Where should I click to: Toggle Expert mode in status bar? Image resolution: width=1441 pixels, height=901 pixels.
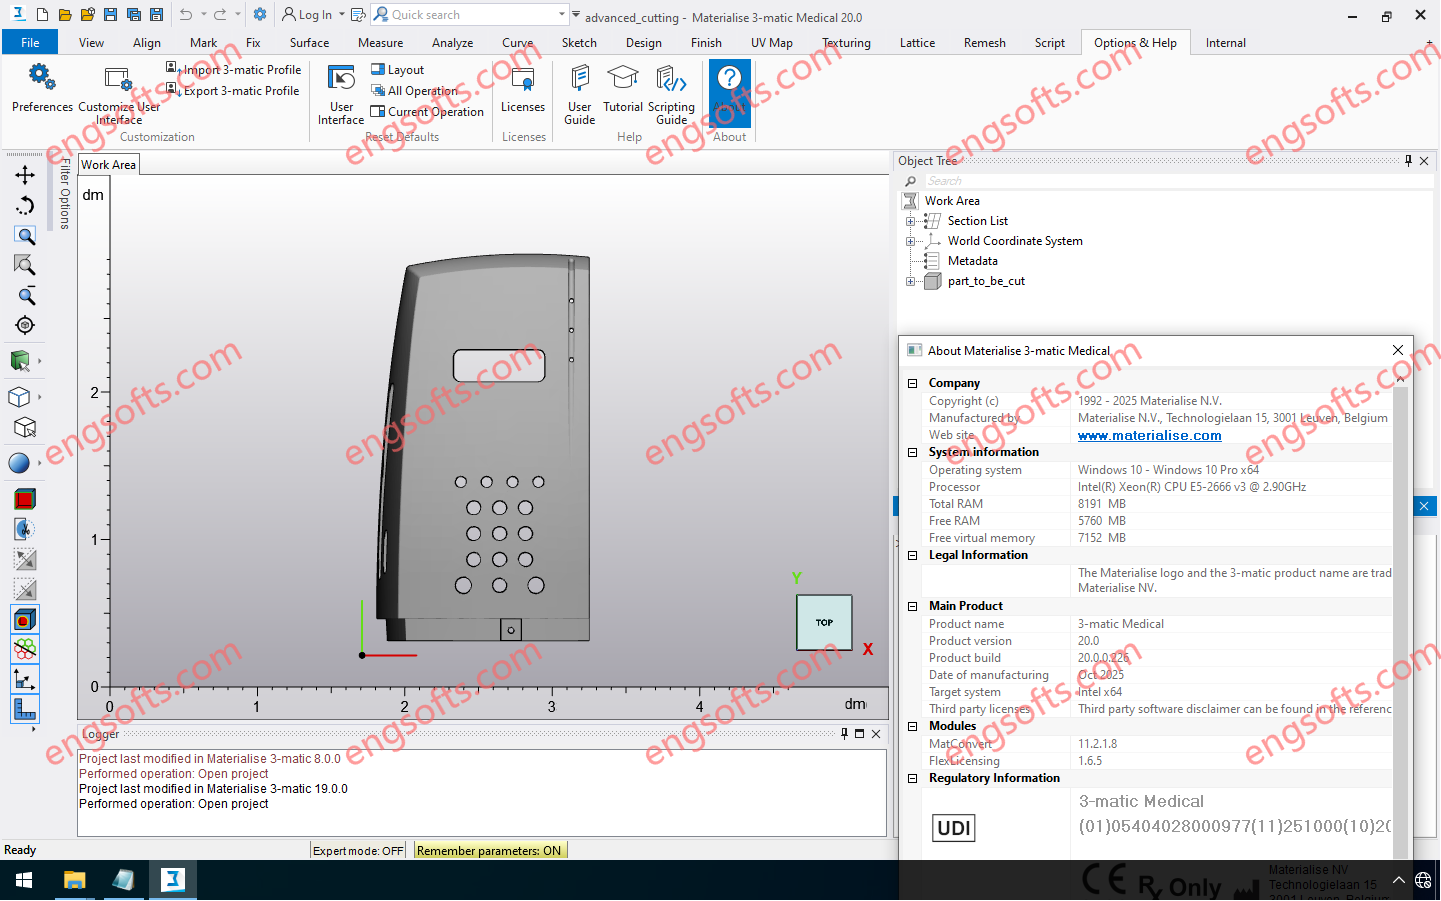click(358, 851)
